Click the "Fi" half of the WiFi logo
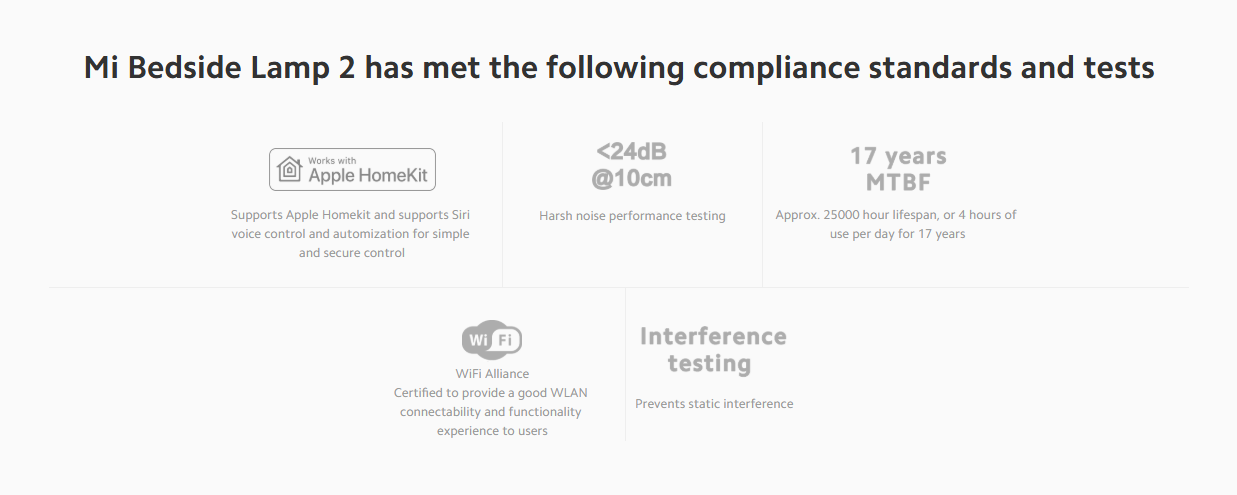1237x495 pixels. tap(506, 340)
